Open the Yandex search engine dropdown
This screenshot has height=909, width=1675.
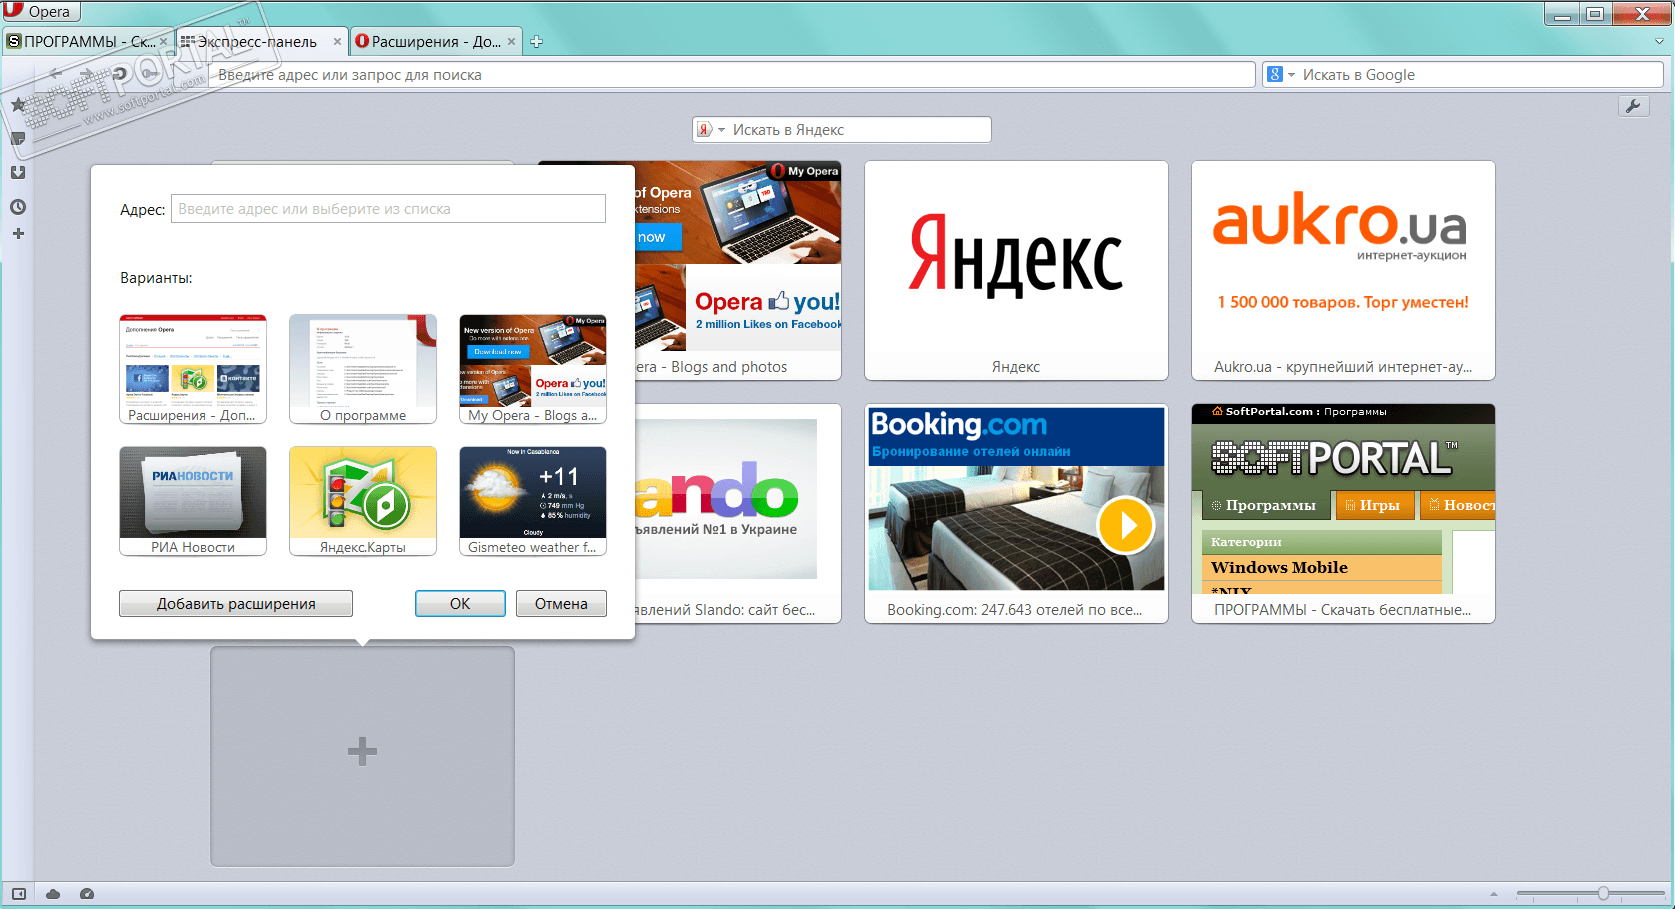[x=711, y=130]
